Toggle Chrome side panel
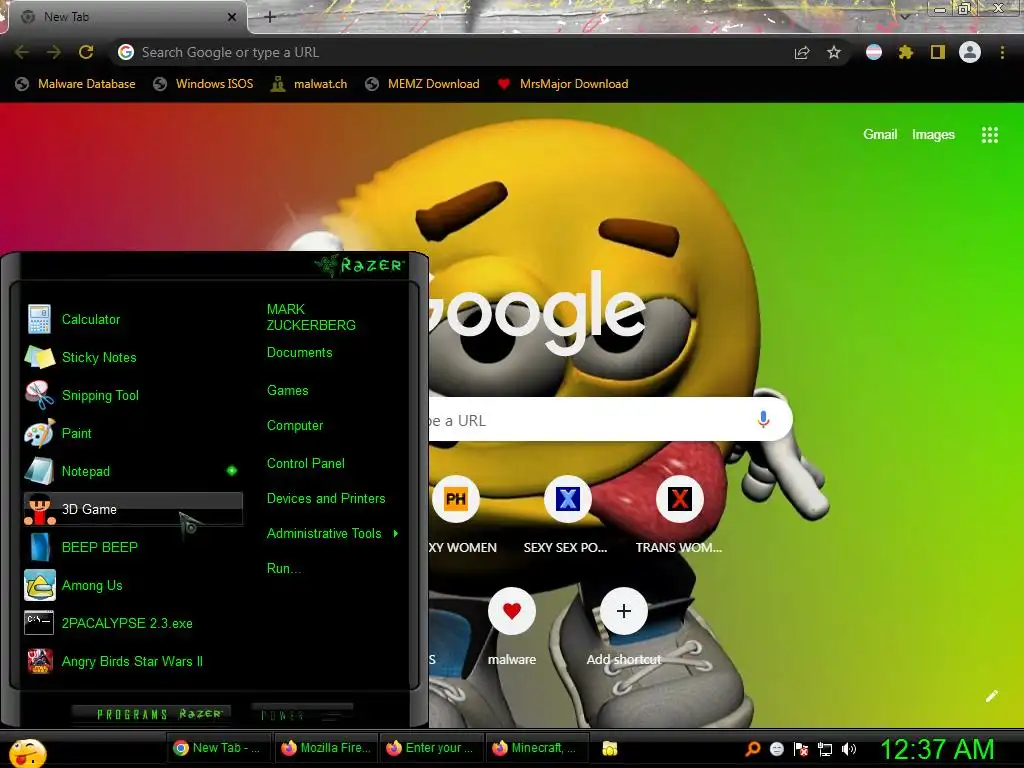The width and height of the screenshot is (1024, 768). [x=938, y=52]
